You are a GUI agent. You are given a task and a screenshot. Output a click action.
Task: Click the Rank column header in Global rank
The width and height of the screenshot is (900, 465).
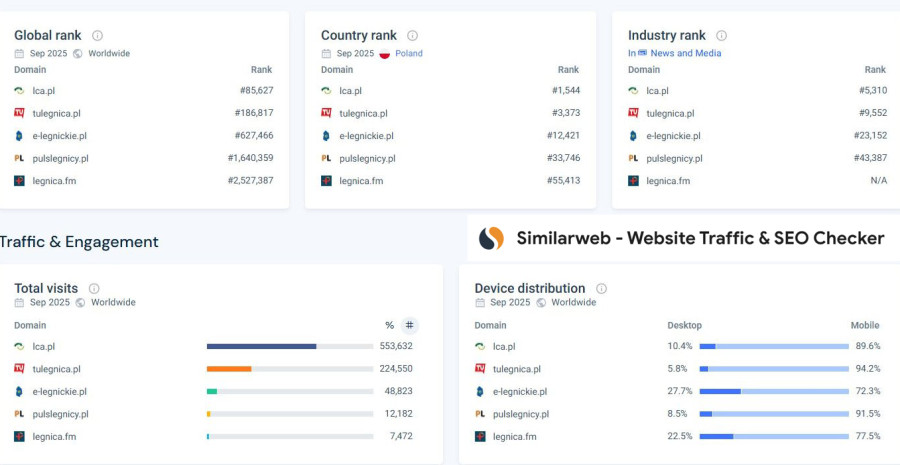(x=261, y=70)
